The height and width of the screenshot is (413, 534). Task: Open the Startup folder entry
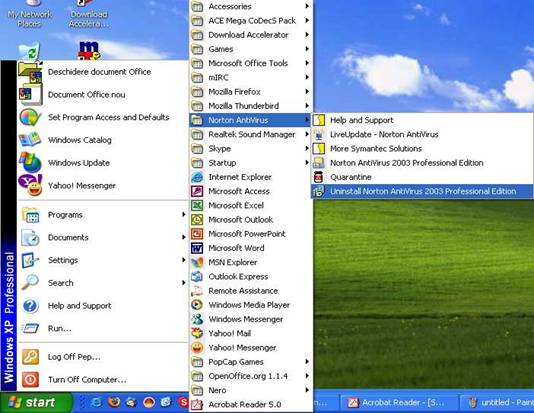[250, 163]
